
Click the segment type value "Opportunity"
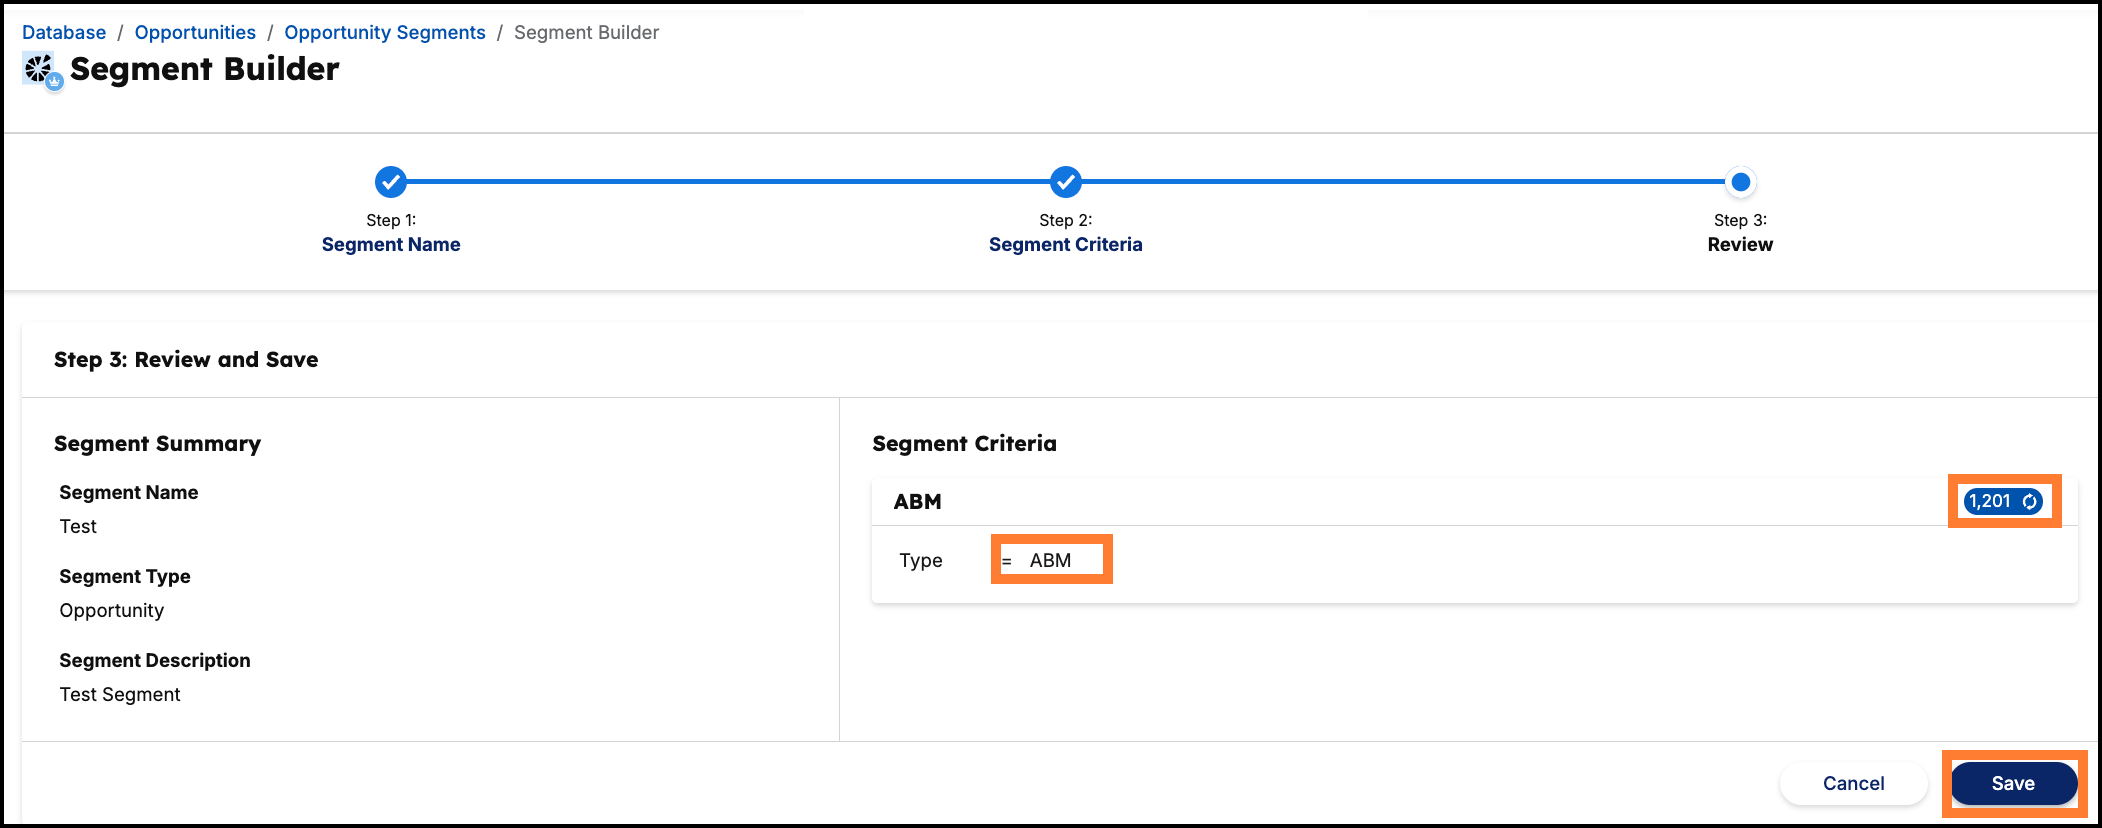(112, 611)
